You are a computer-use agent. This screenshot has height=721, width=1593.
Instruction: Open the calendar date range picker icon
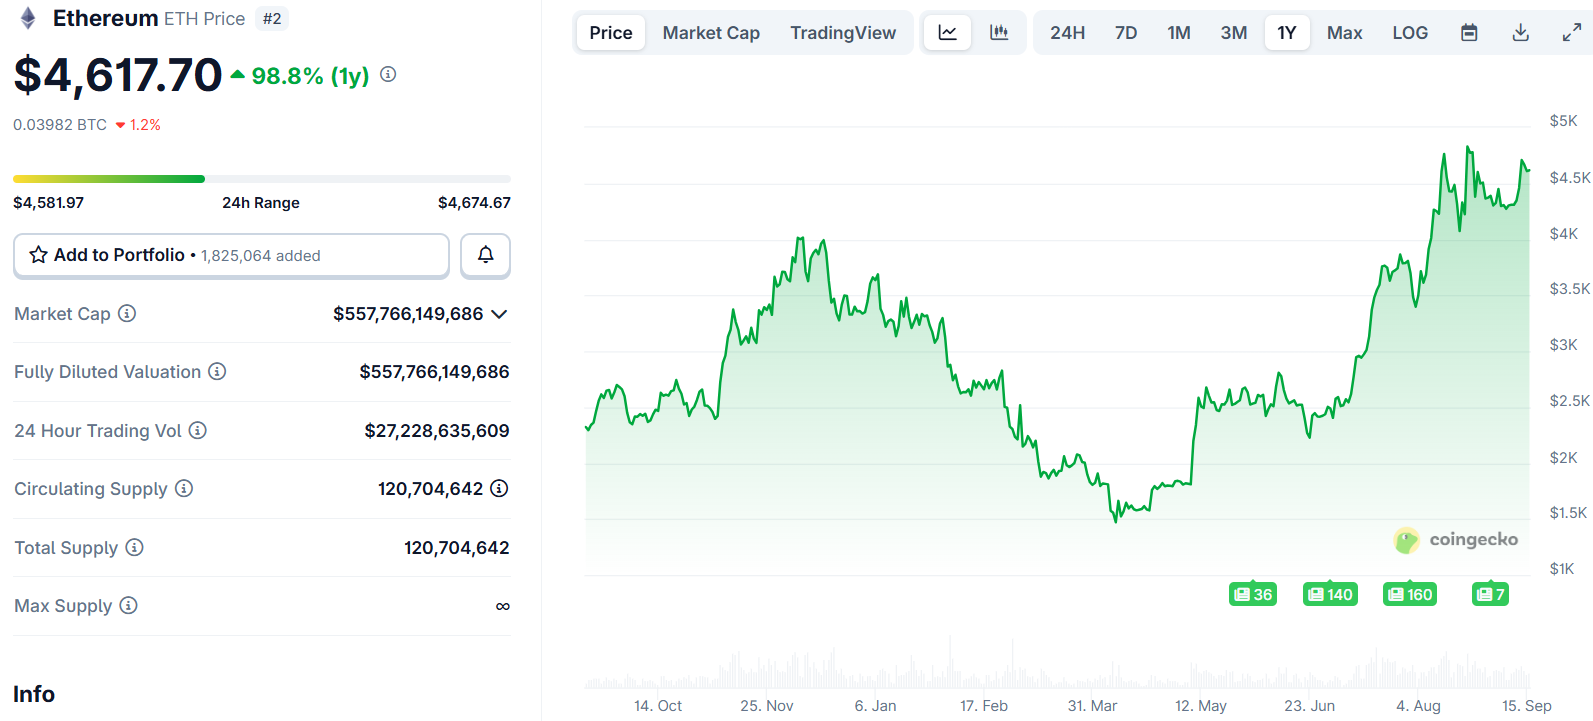click(x=1469, y=33)
